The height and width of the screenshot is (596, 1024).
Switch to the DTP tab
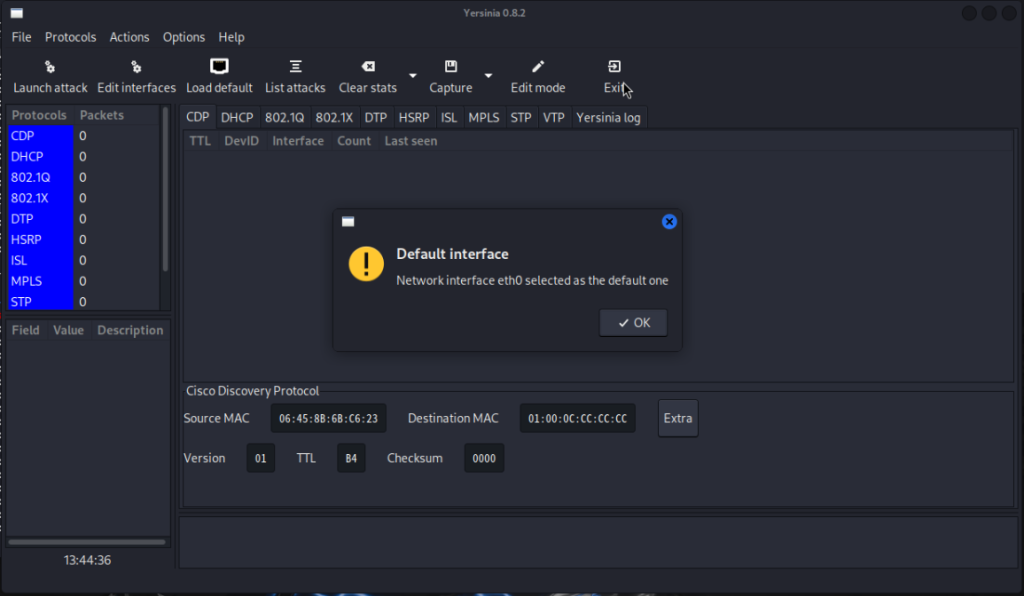tap(376, 118)
